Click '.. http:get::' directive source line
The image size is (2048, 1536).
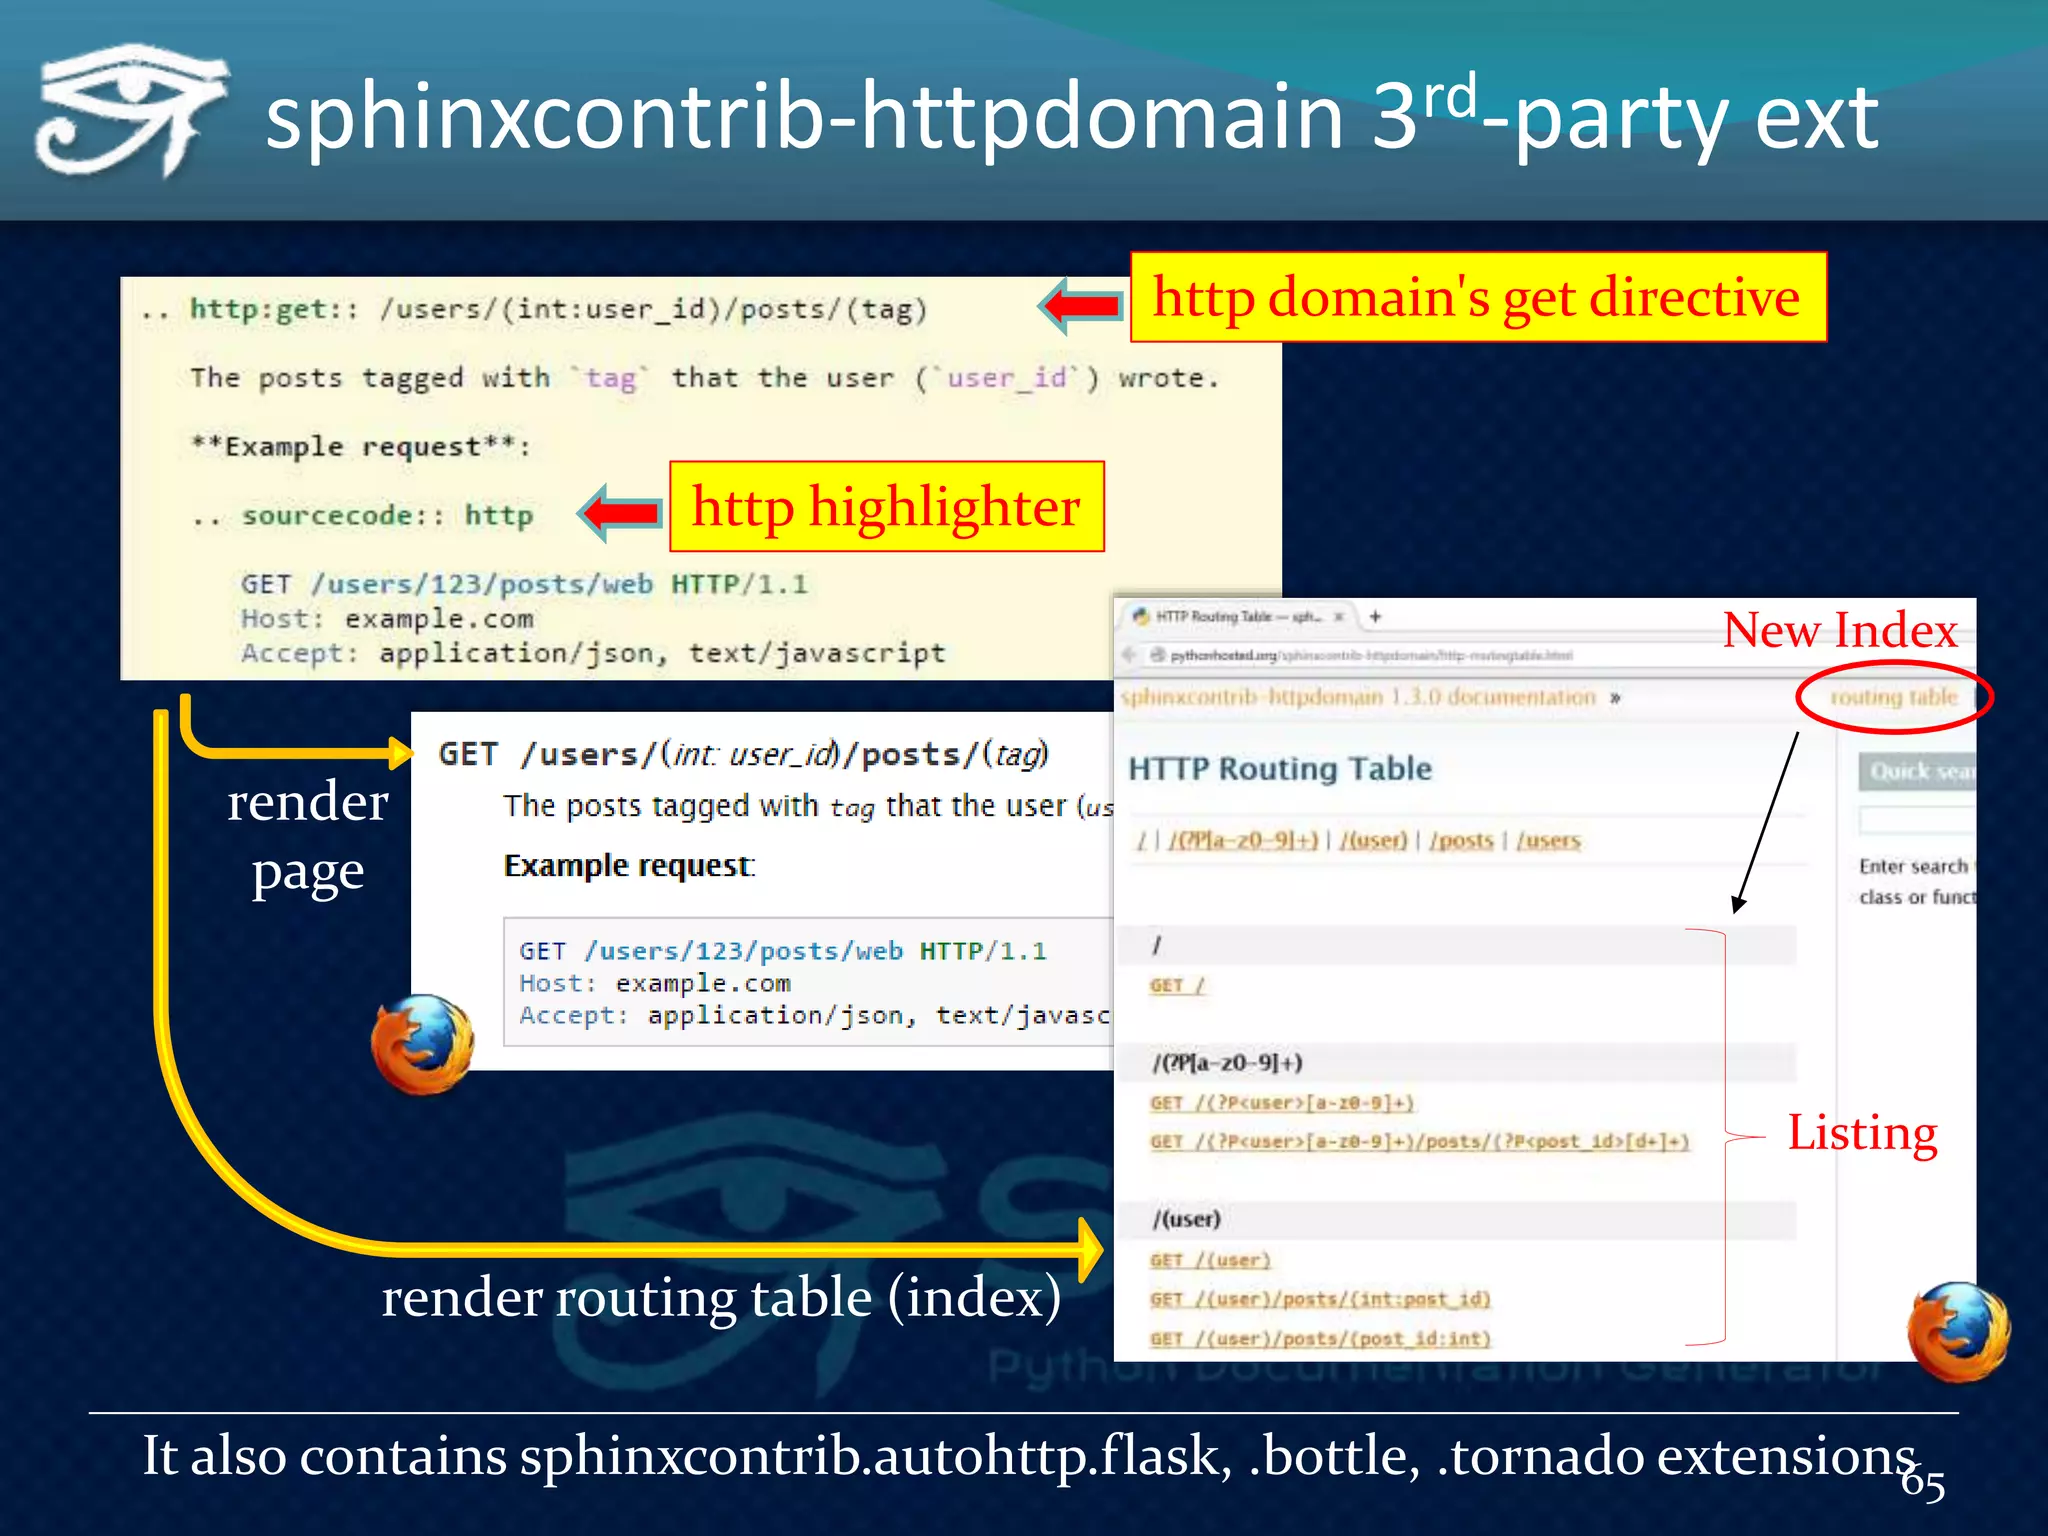534,309
